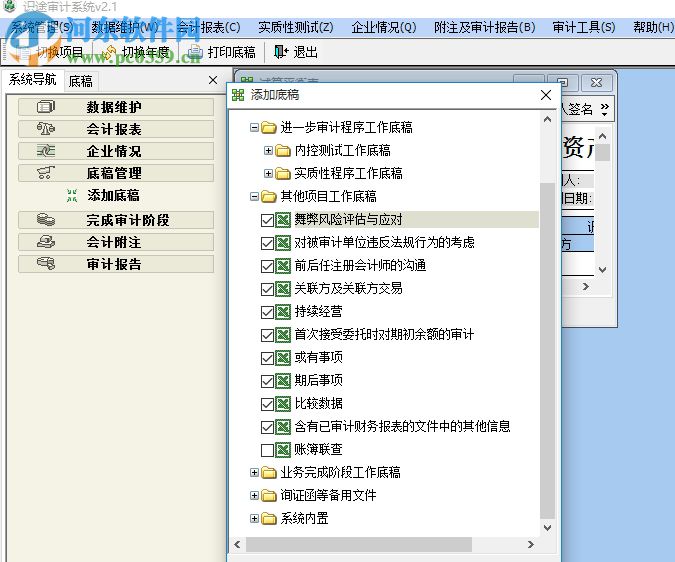Expand 业务完成阶段工作底稿 node

[254, 472]
